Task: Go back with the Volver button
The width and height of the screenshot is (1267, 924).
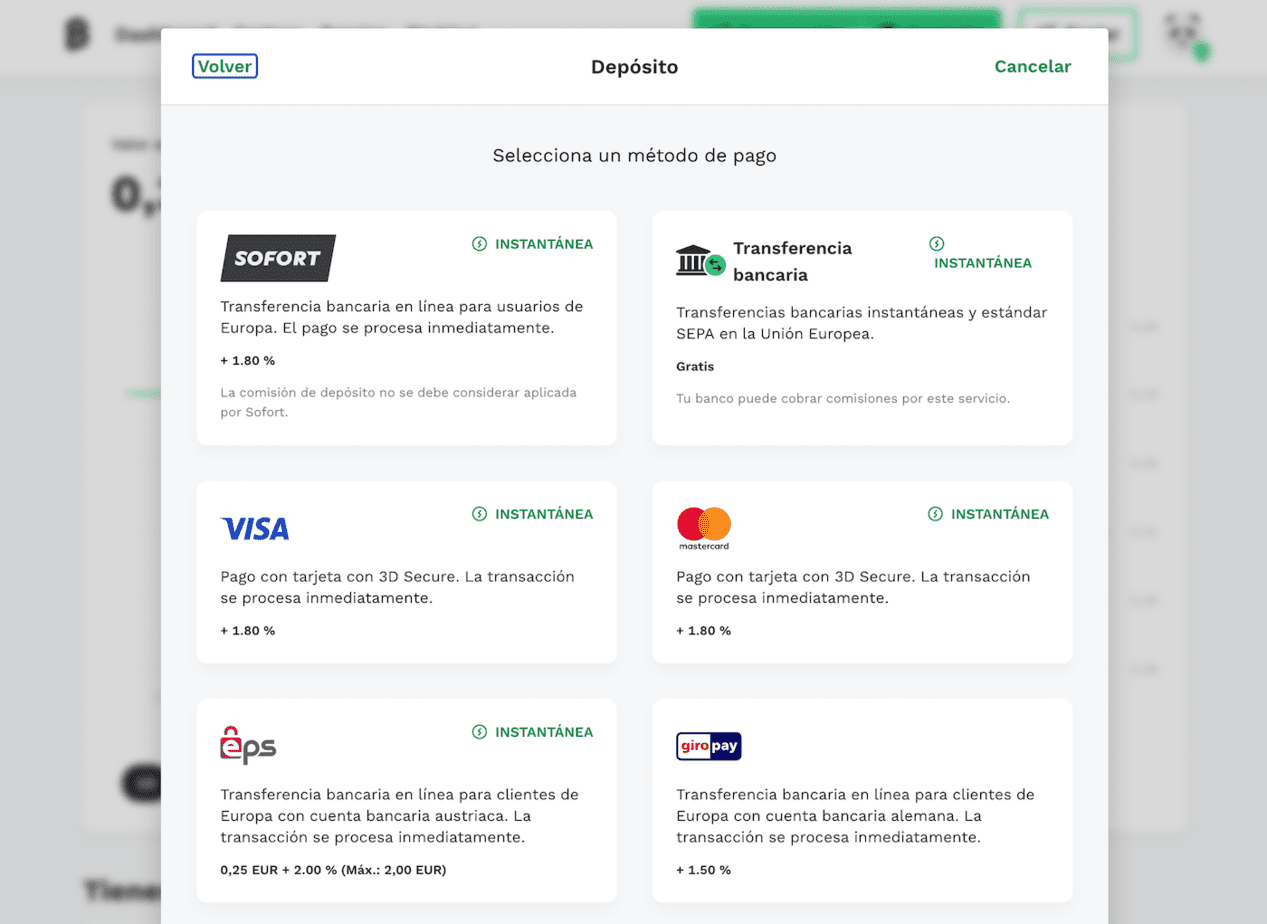Action: (225, 66)
